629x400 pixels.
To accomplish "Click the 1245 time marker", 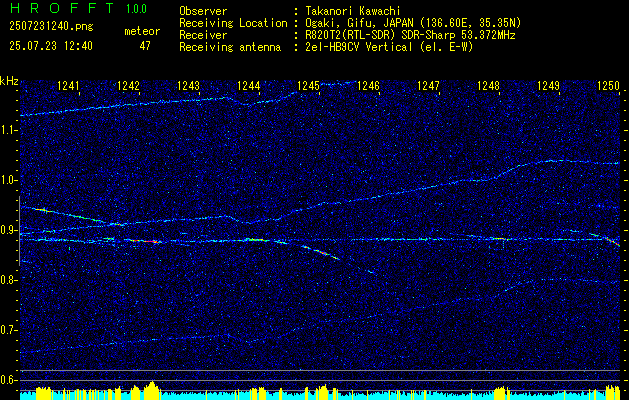I will click(308, 85).
